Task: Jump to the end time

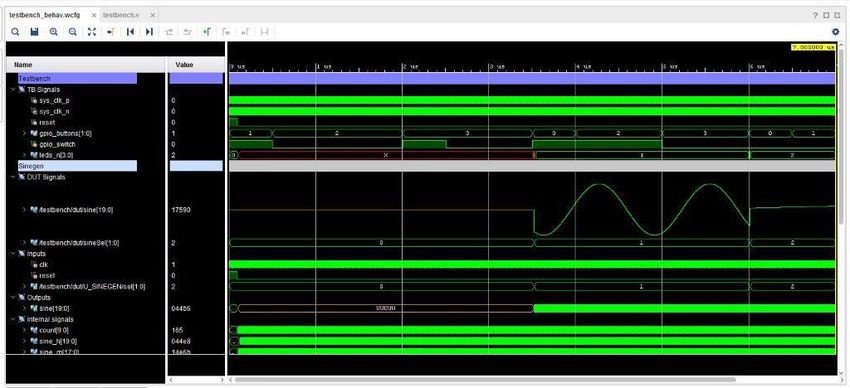Action: (x=149, y=32)
